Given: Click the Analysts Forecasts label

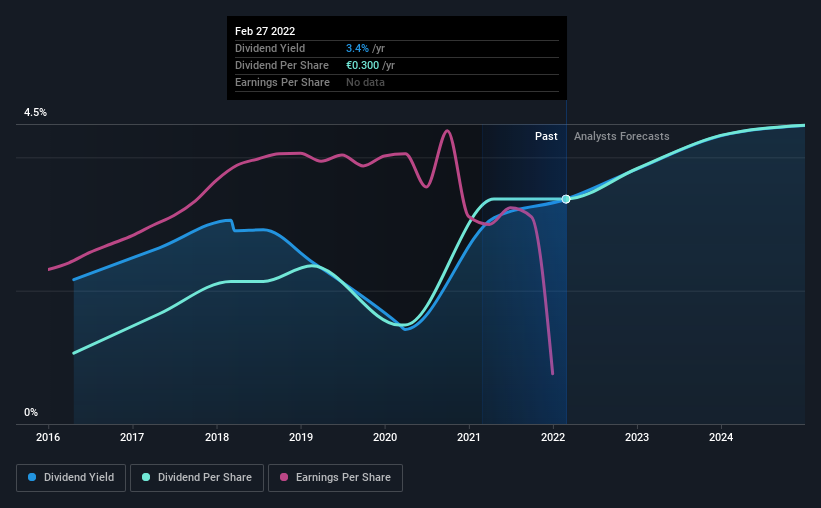Looking at the screenshot, I should [x=622, y=136].
